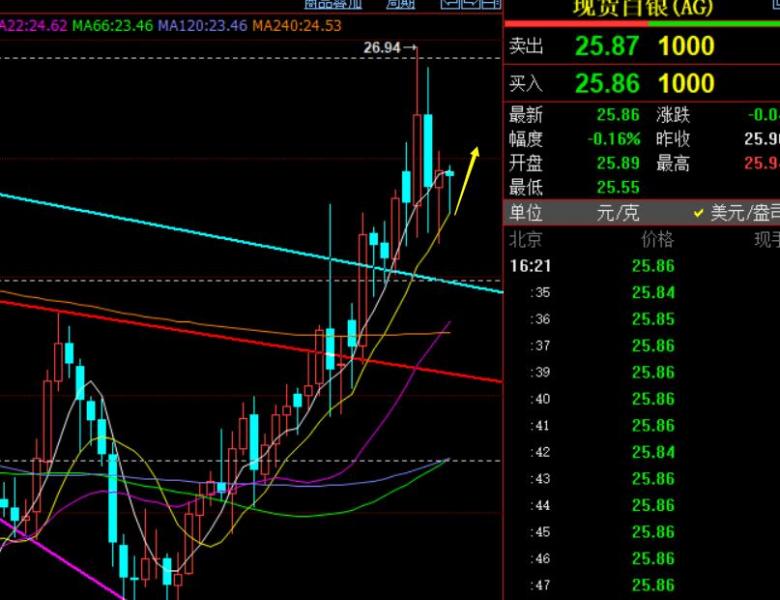Select the MA120:23.46 indicator label

(202, 25)
